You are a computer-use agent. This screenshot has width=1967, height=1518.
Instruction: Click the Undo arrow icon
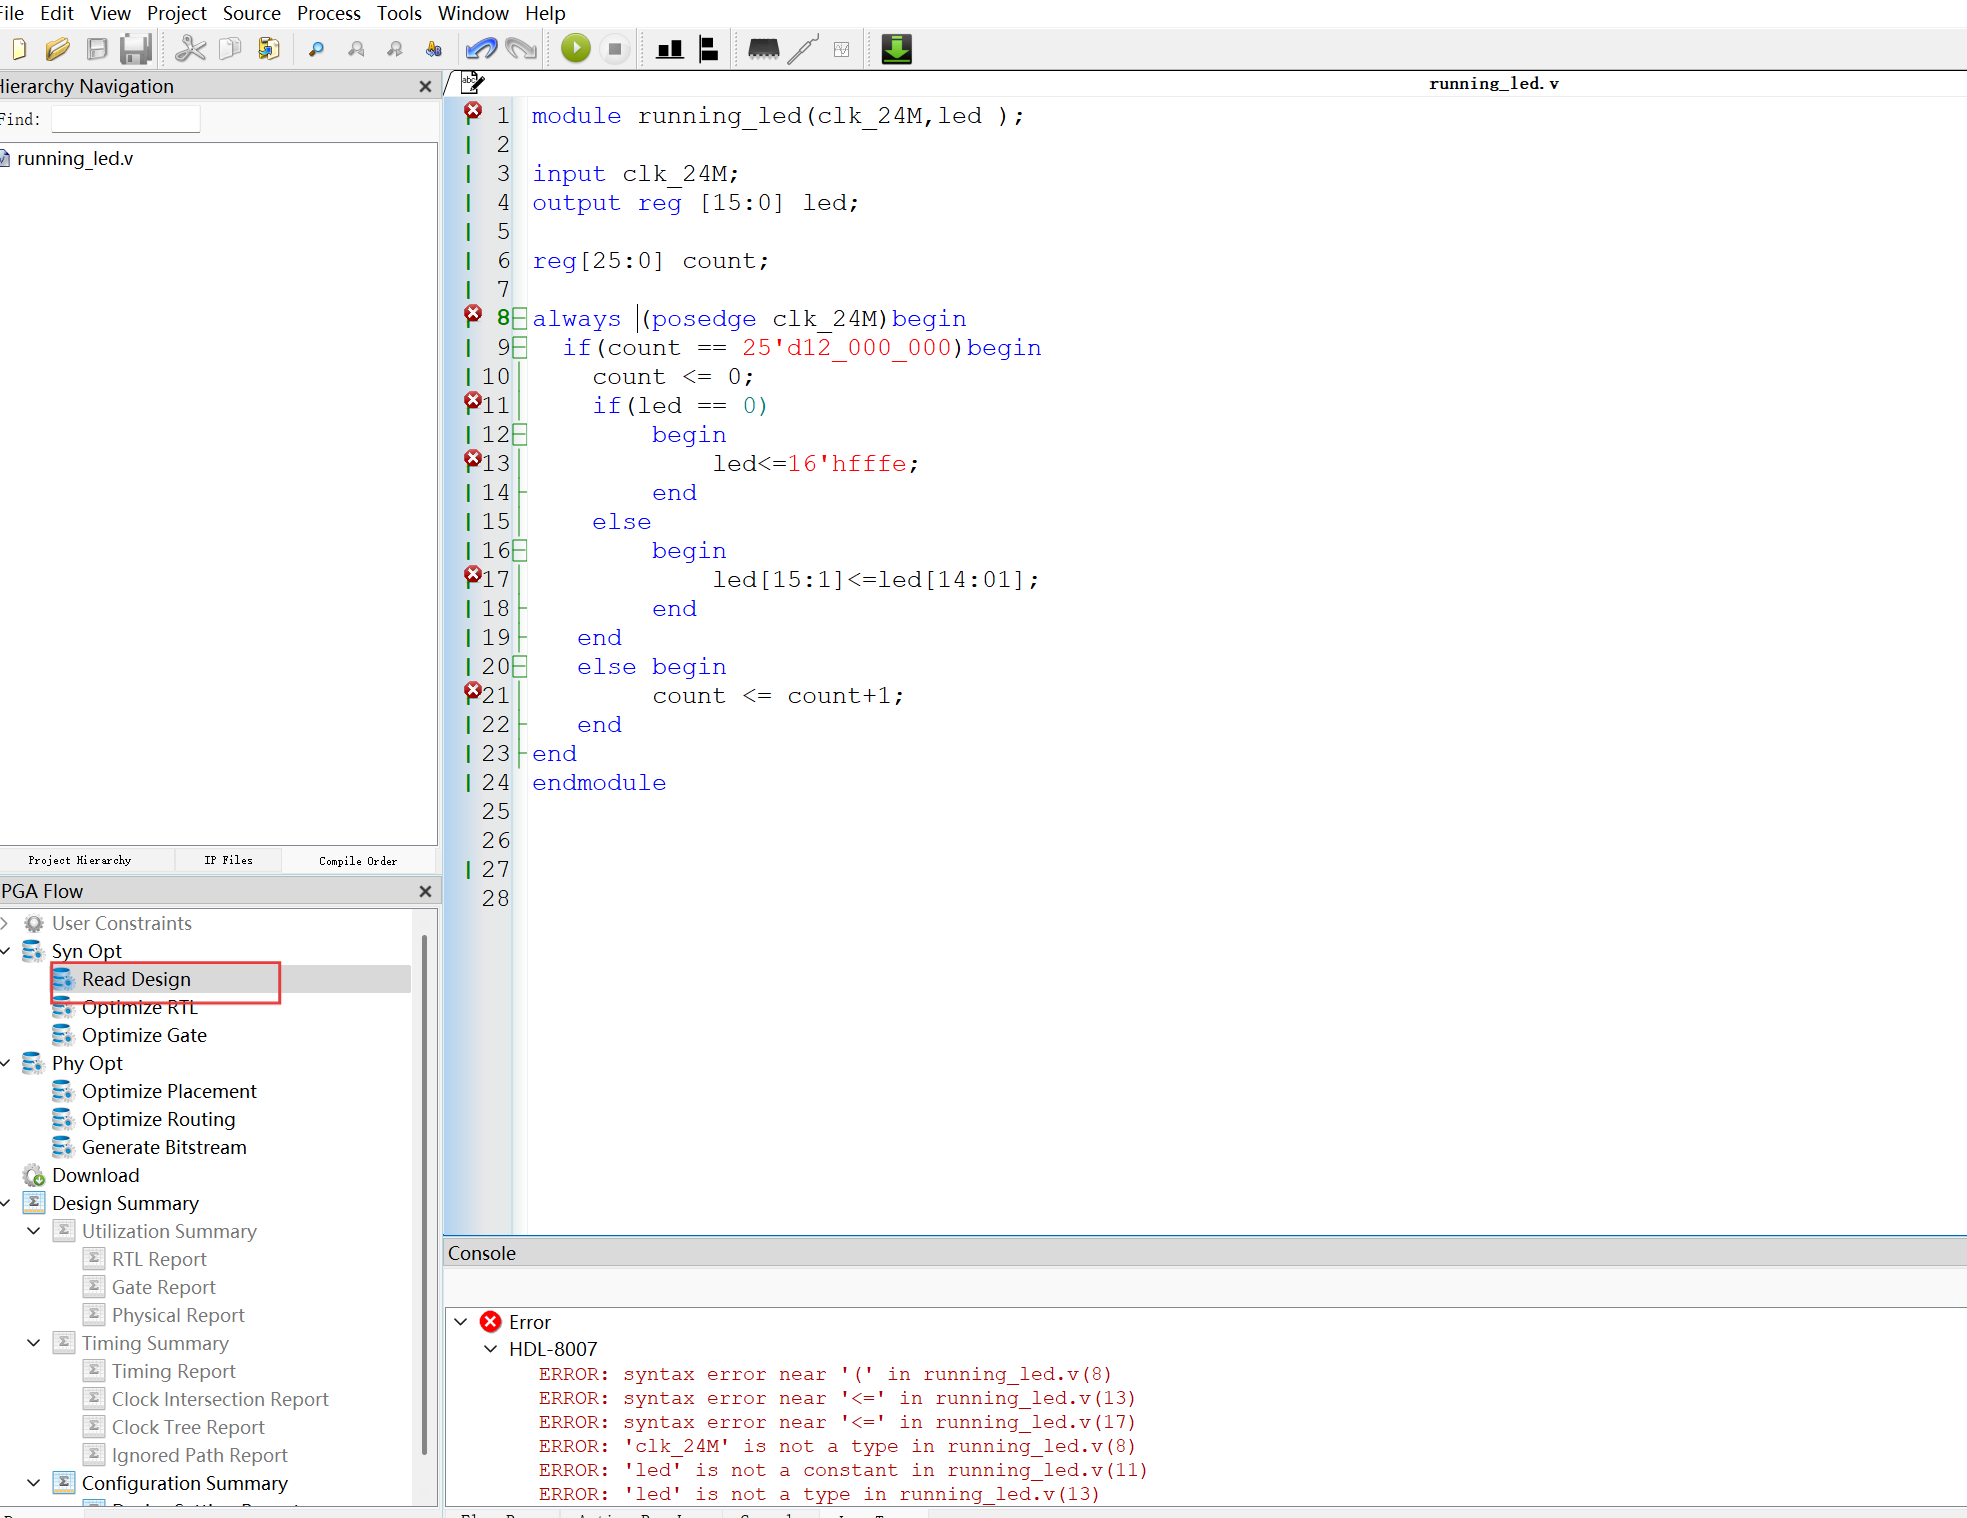481,48
